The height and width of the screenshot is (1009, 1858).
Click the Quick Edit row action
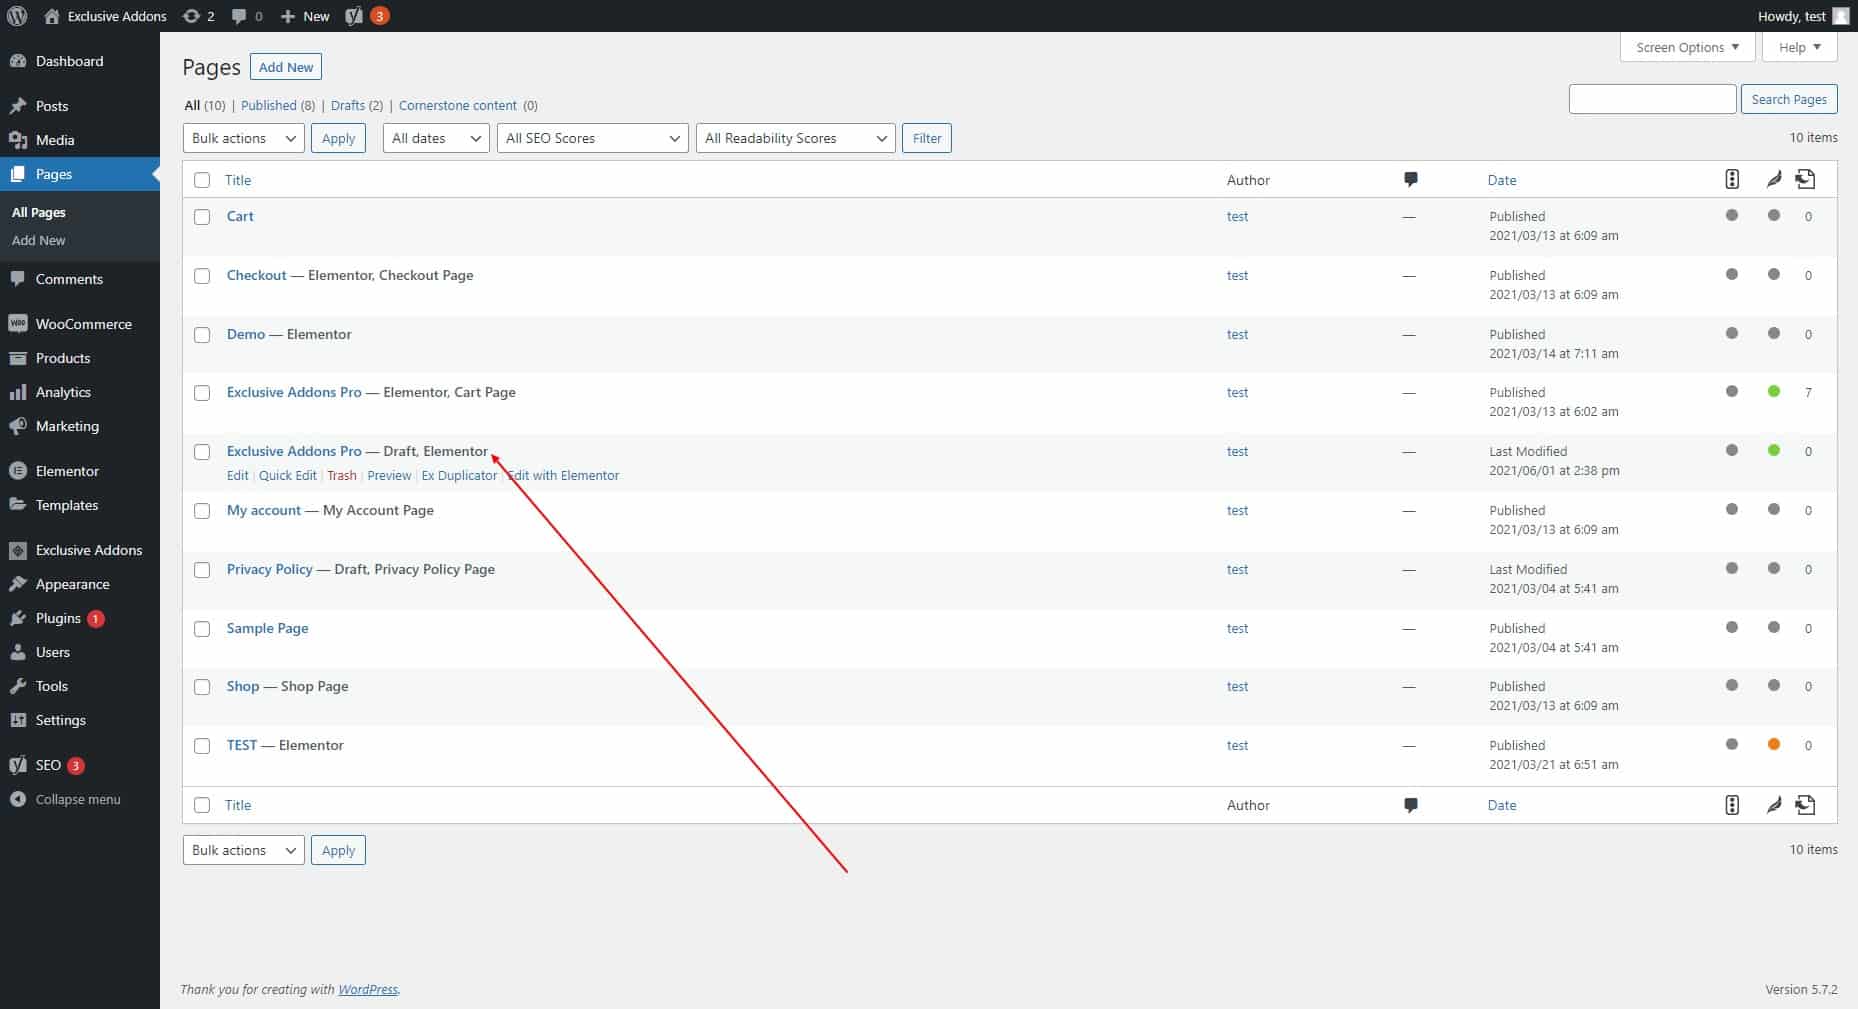pos(288,475)
